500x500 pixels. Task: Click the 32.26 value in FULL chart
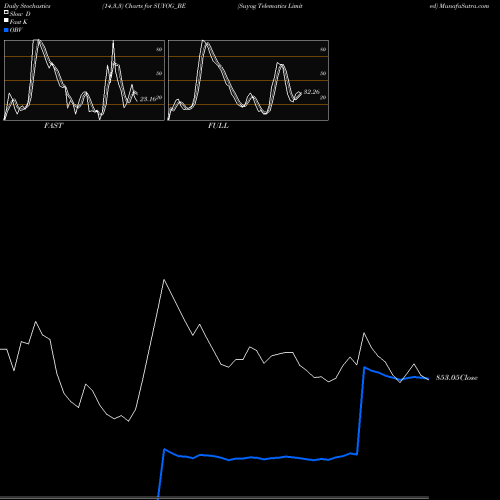tap(312, 92)
